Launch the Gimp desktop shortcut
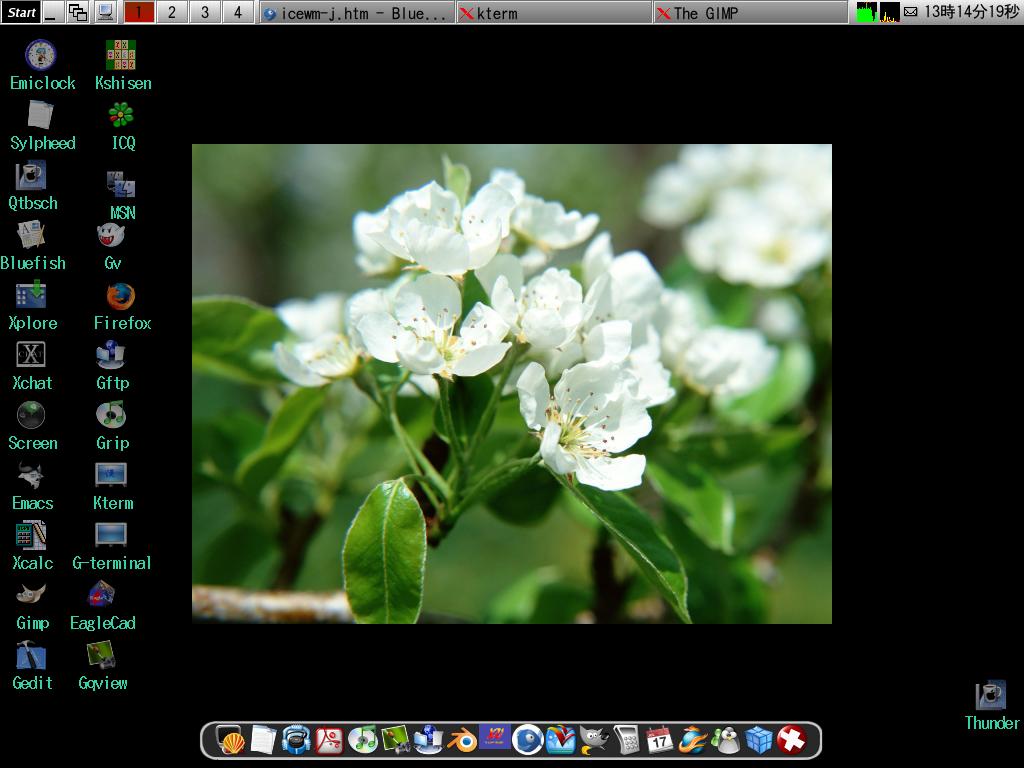Image resolution: width=1024 pixels, height=768 pixels. (31, 596)
